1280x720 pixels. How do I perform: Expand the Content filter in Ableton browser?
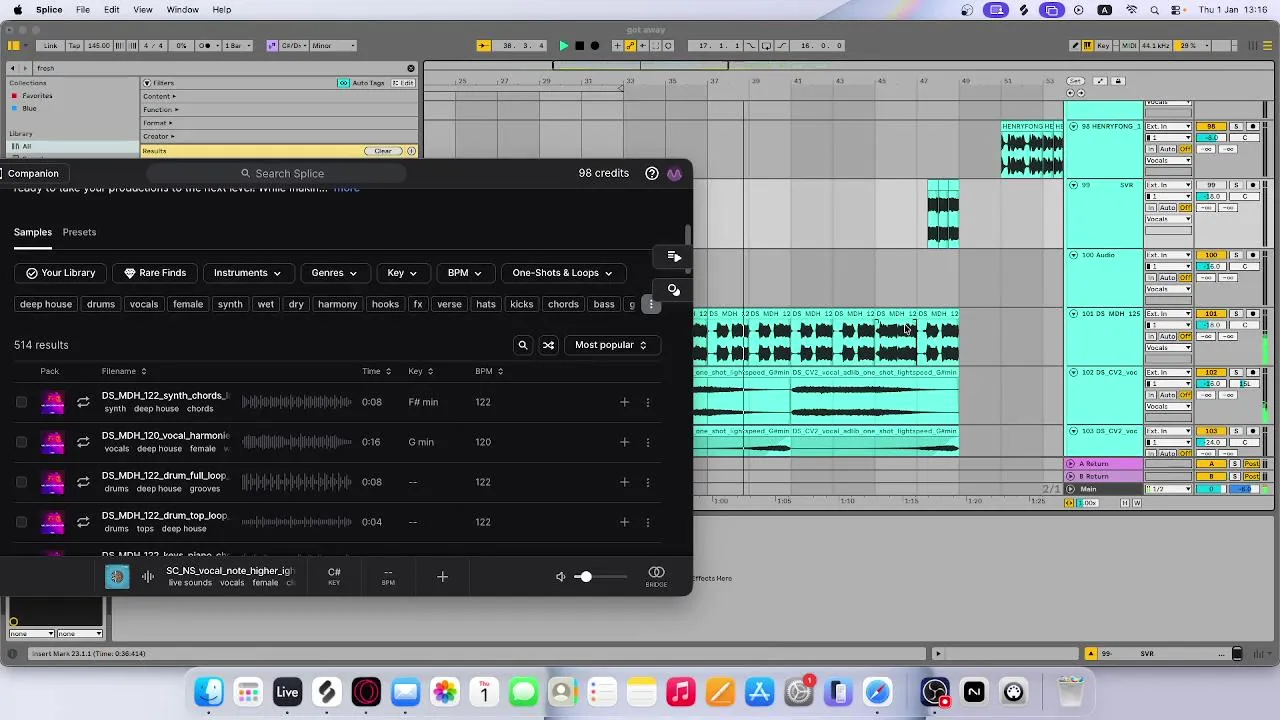pos(160,96)
